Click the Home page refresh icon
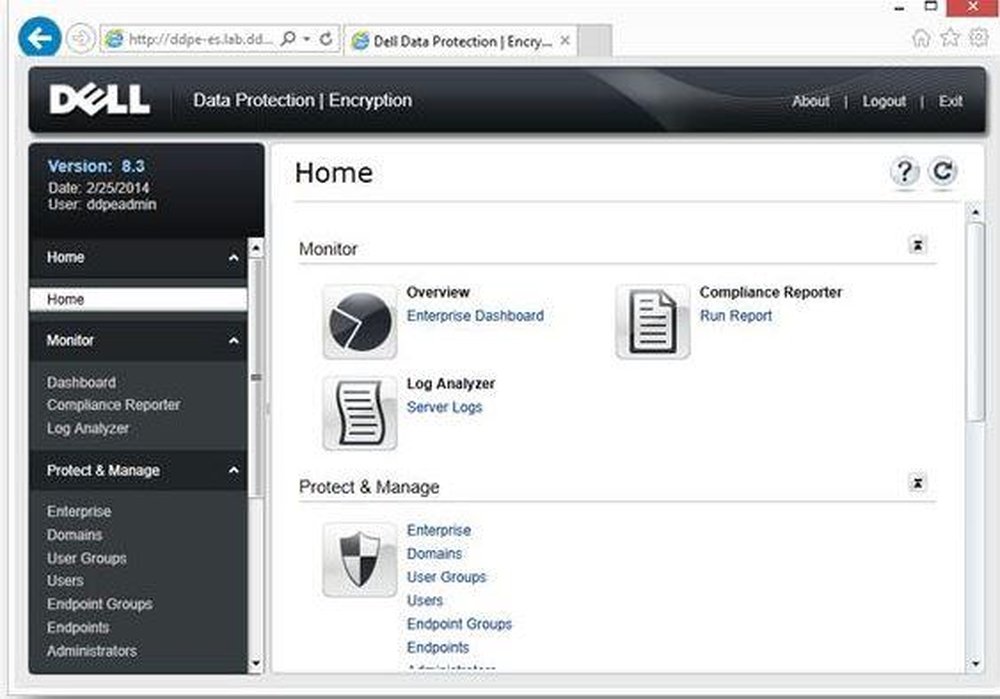Image resolution: width=1000 pixels, height=699 pixels. [x=943, y=172]
